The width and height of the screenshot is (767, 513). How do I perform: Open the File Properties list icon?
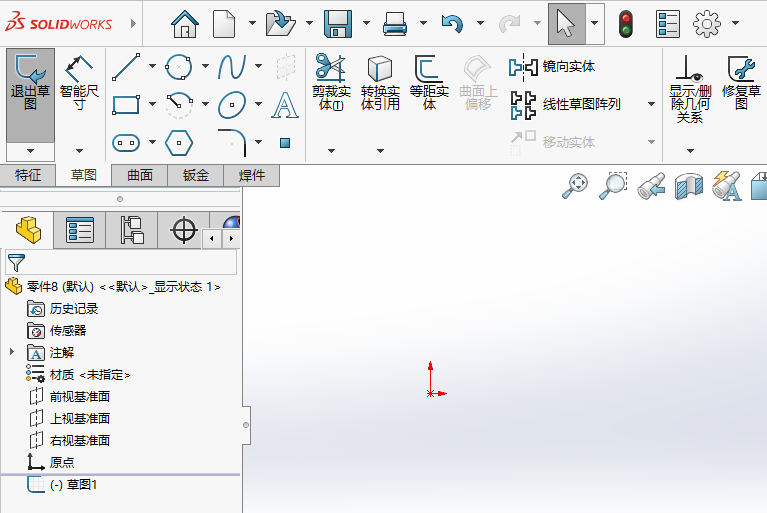668,23
